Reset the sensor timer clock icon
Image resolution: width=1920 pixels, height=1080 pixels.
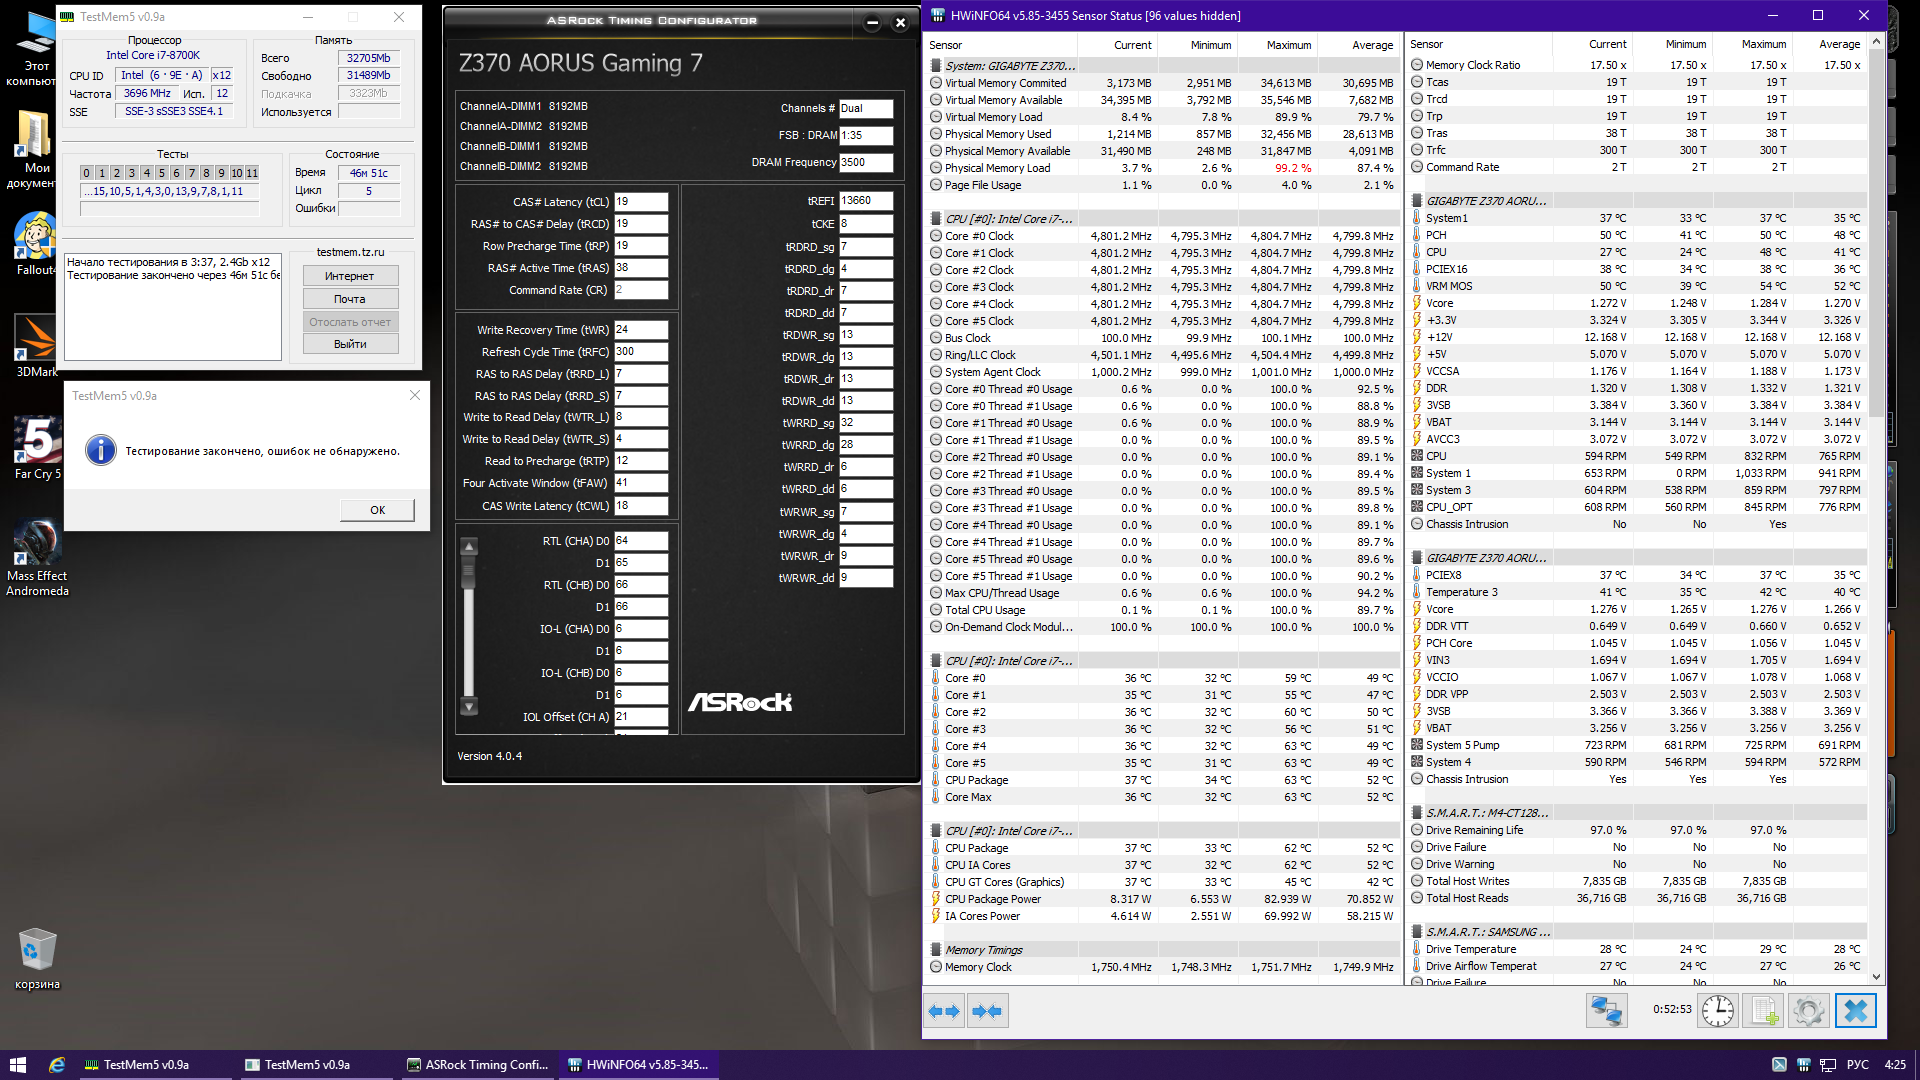[x=1718, y=1011]
